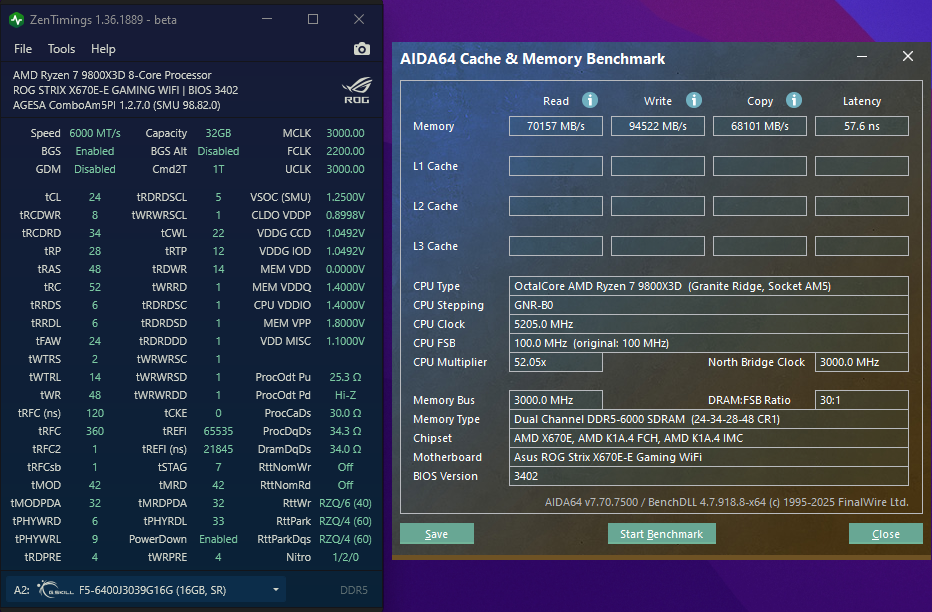The width and height of the screenshot is (932, 612).
Task: Click the Close button in AIDA64
Action: pyautogui.click(x=886, y=534)
